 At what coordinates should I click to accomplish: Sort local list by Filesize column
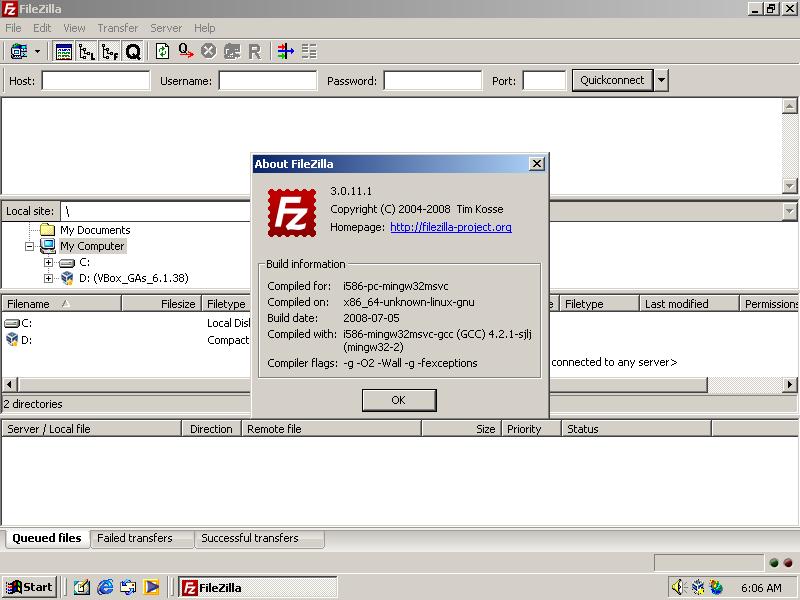(x=161, y=304)
